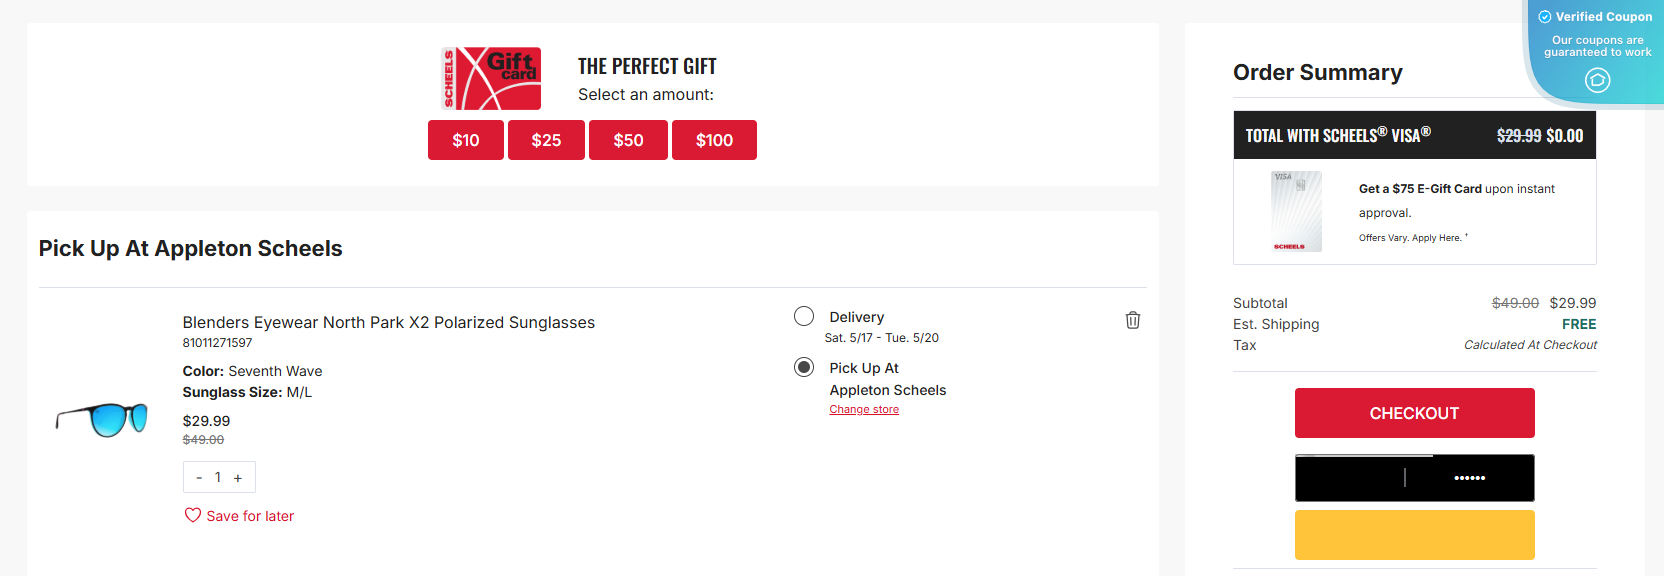The image size is (1664, 576).
Task: Click the coupon badge's round house icon
Action: (1598, 80)
